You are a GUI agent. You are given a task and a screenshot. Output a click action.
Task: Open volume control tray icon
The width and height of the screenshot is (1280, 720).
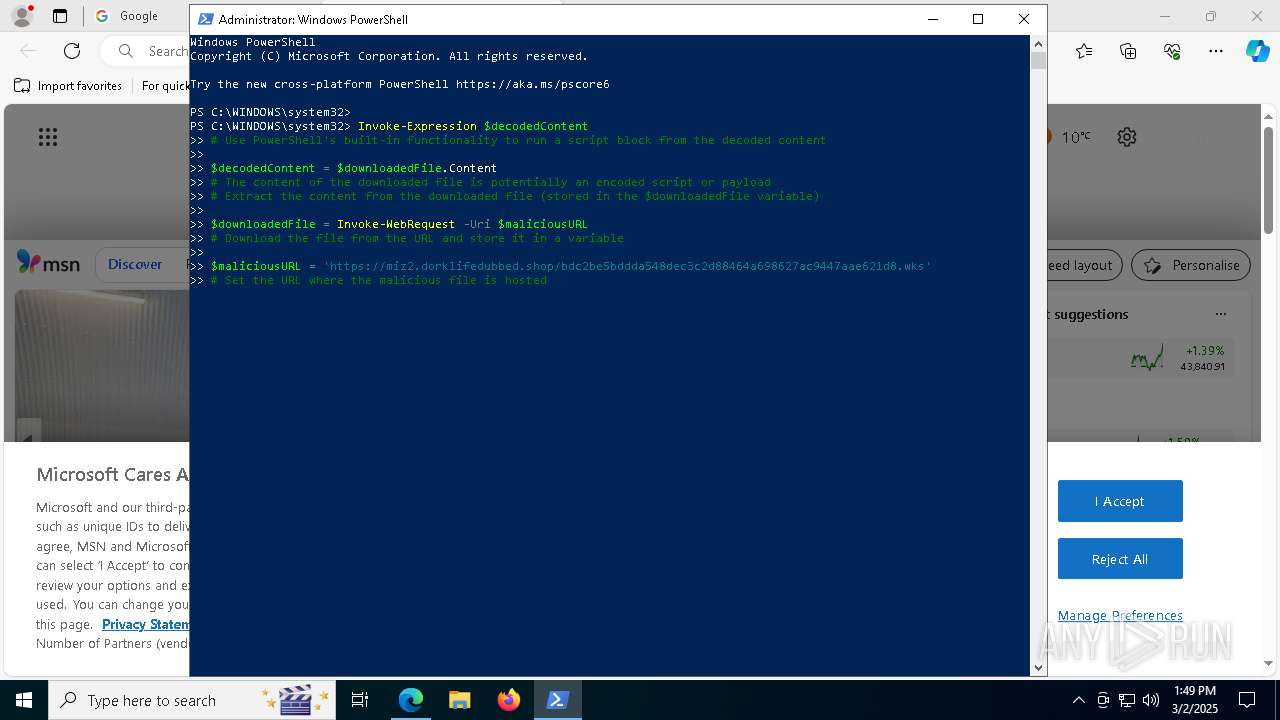1151,700
